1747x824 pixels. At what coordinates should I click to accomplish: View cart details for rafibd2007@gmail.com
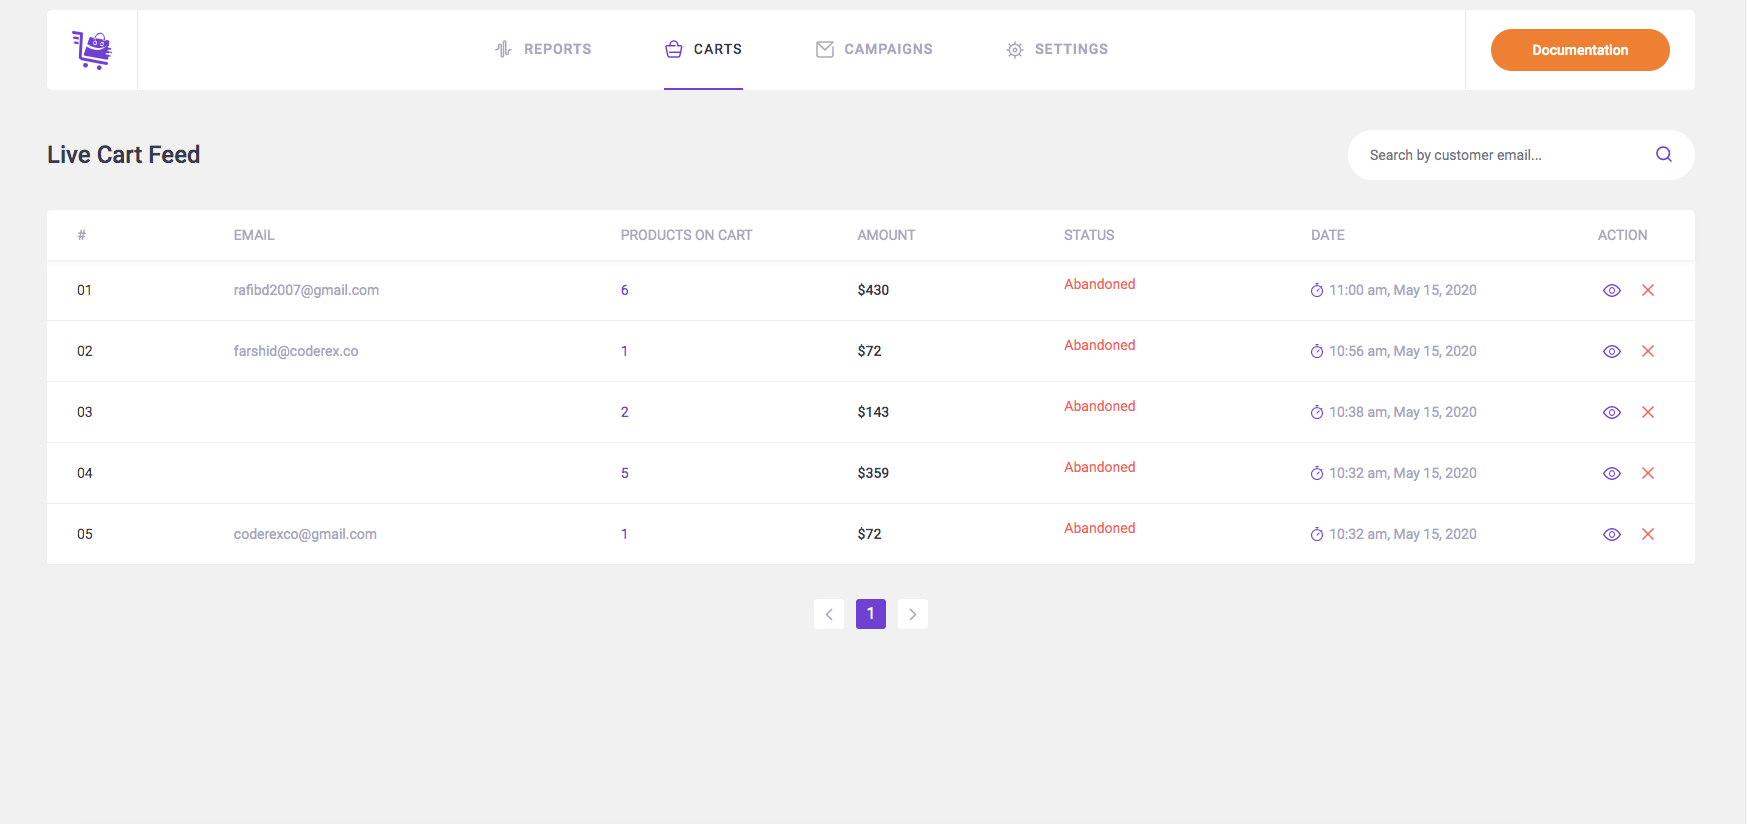coord(1612,290)
